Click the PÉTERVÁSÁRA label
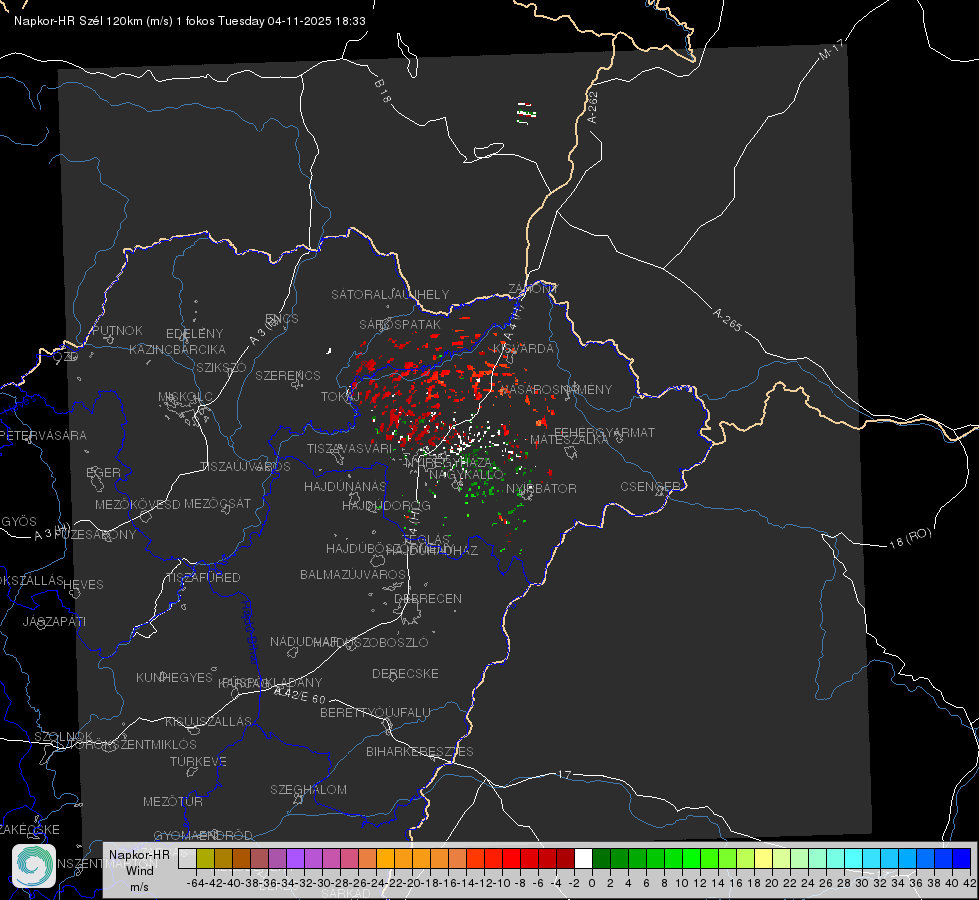Screen dimensions: 979x900 [43, 435]
